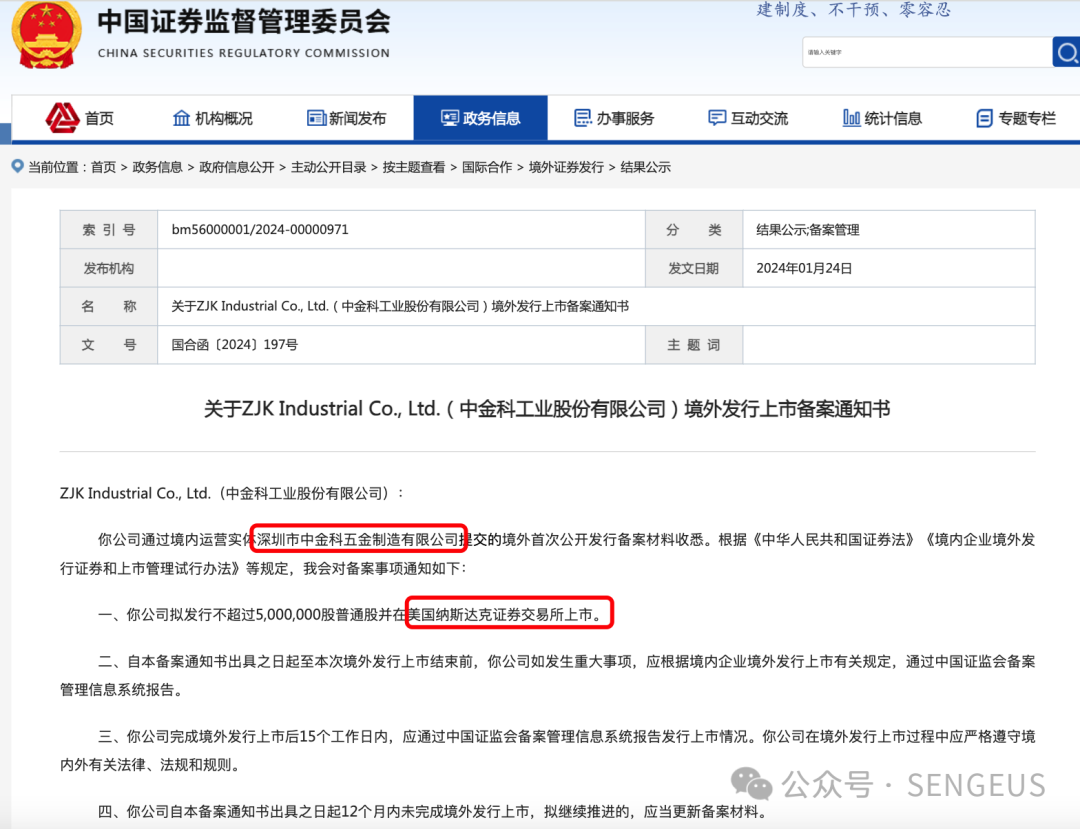The height and width of the screenshot is (829, 1080).
Task: Click the 发布机构 label cell
Action: (x=109, y=269)
